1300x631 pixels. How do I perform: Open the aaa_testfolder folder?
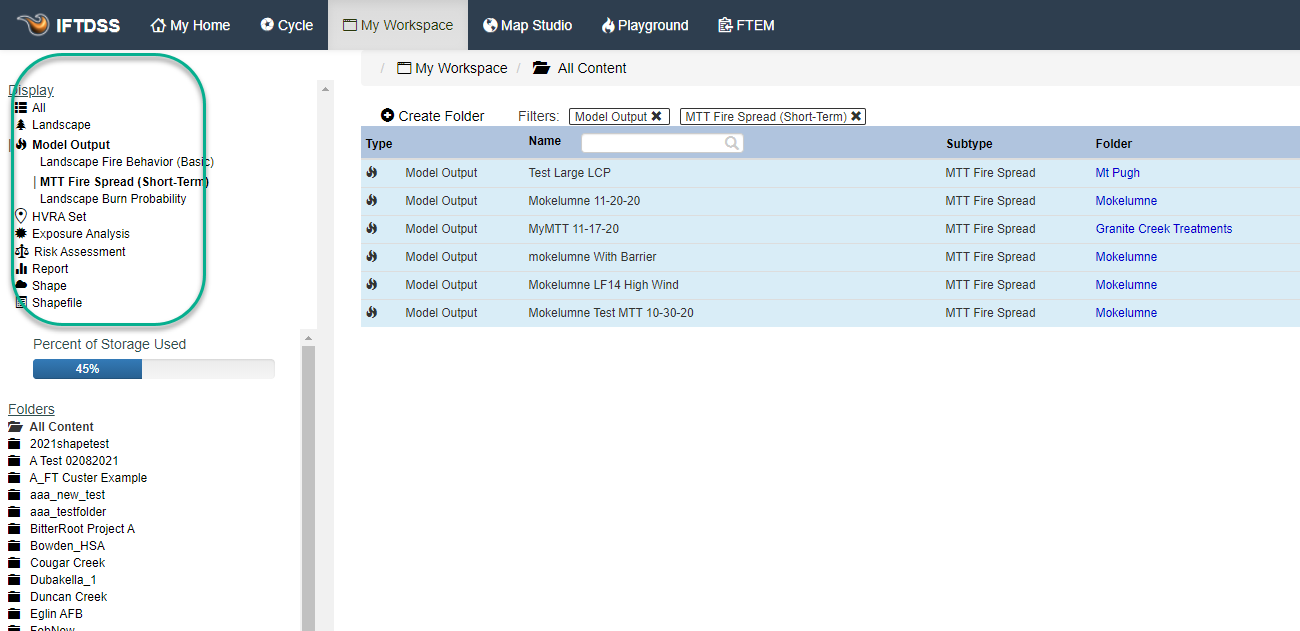[x=57, y=512]
